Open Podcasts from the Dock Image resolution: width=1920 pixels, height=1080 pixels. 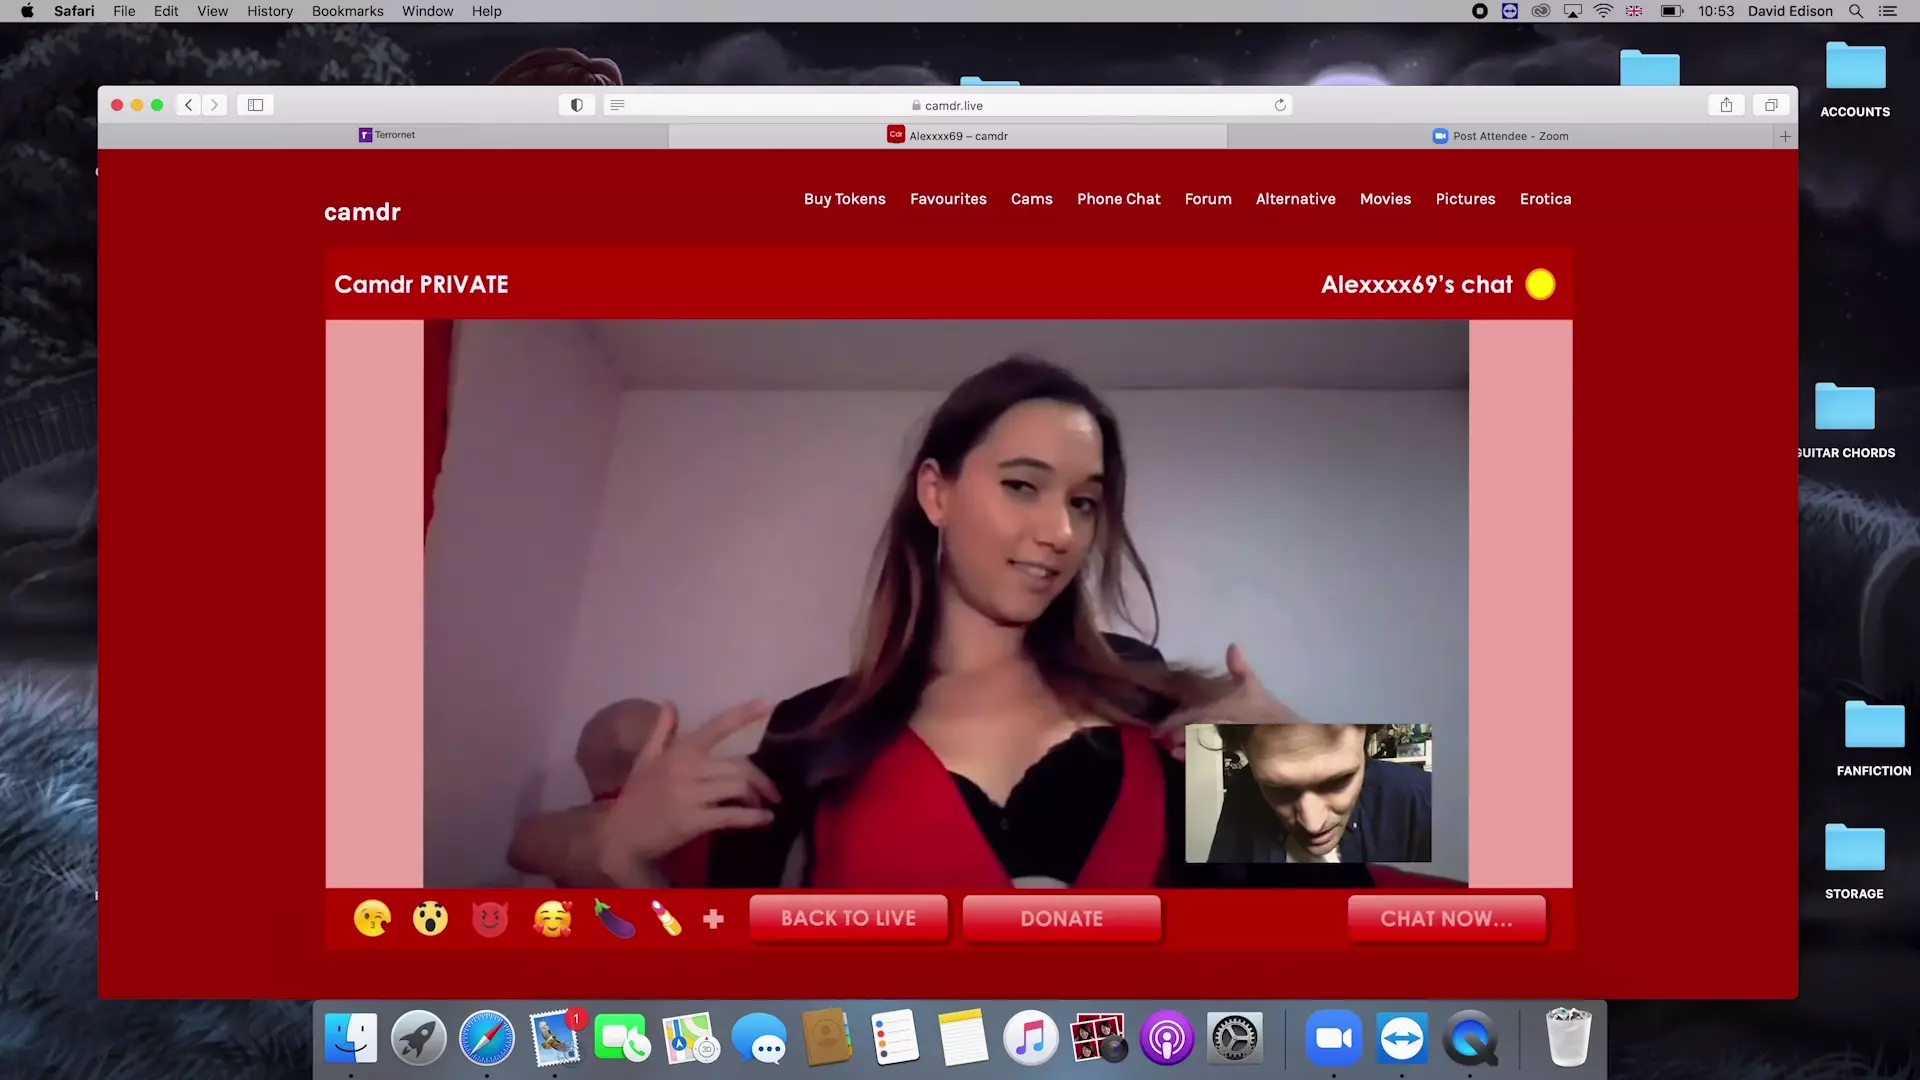point(1166,1038)
